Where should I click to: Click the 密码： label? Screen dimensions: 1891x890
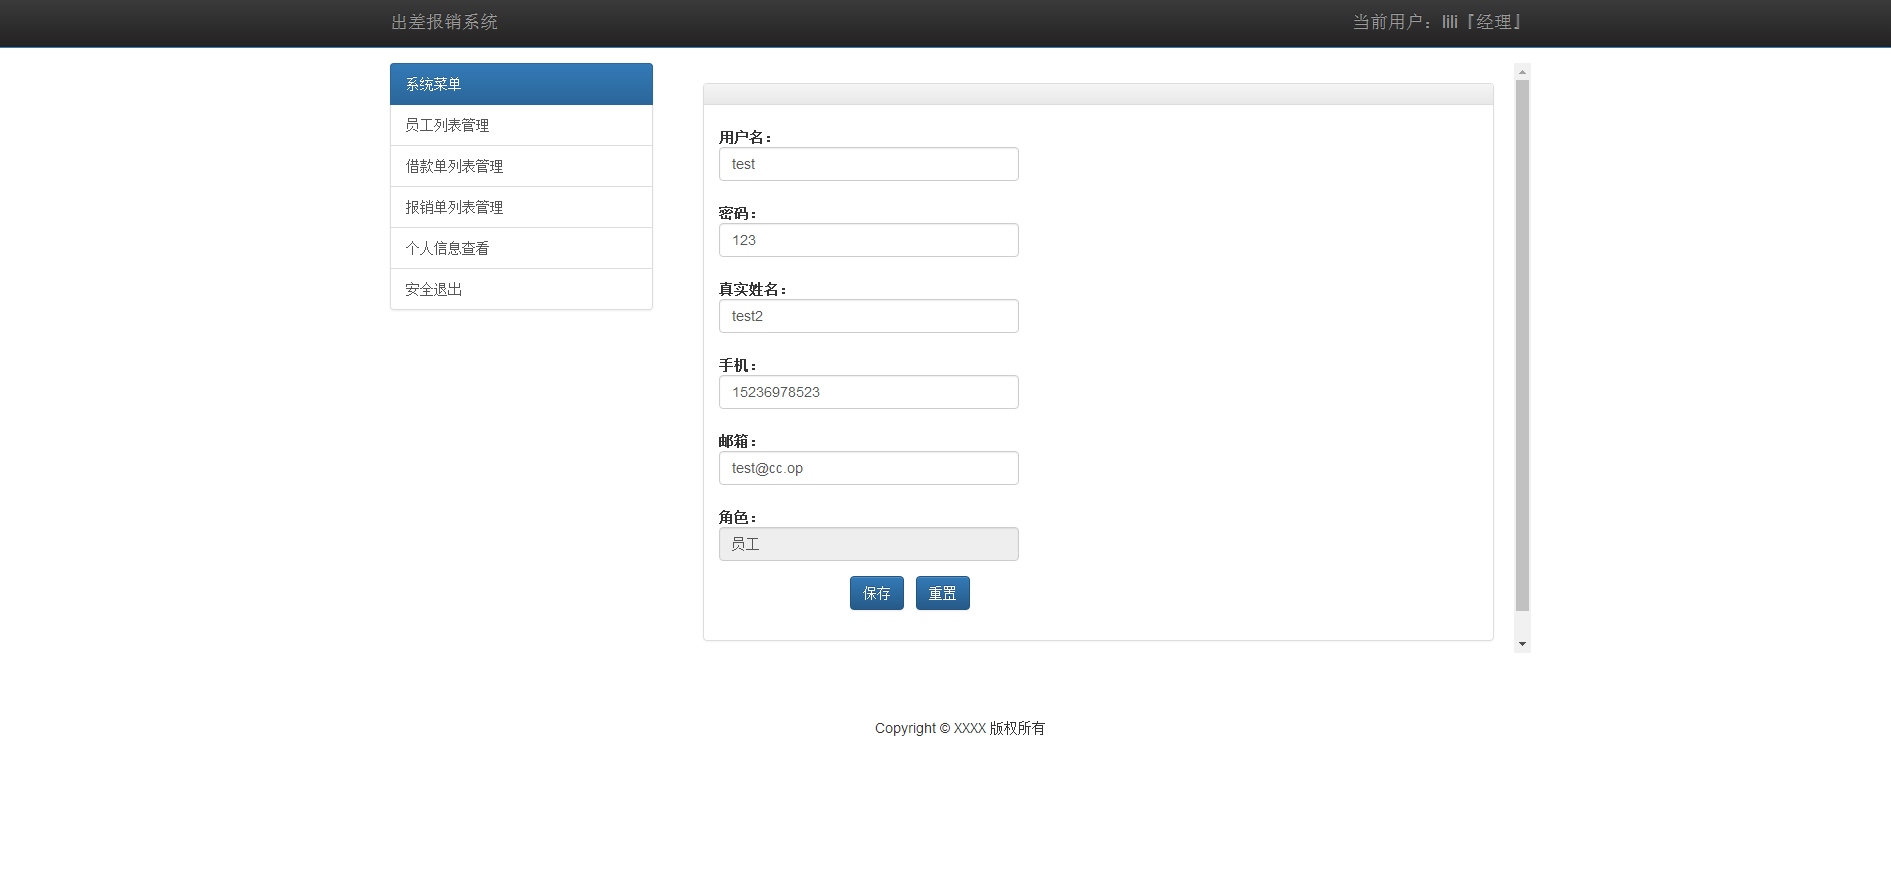coord(738,213)
